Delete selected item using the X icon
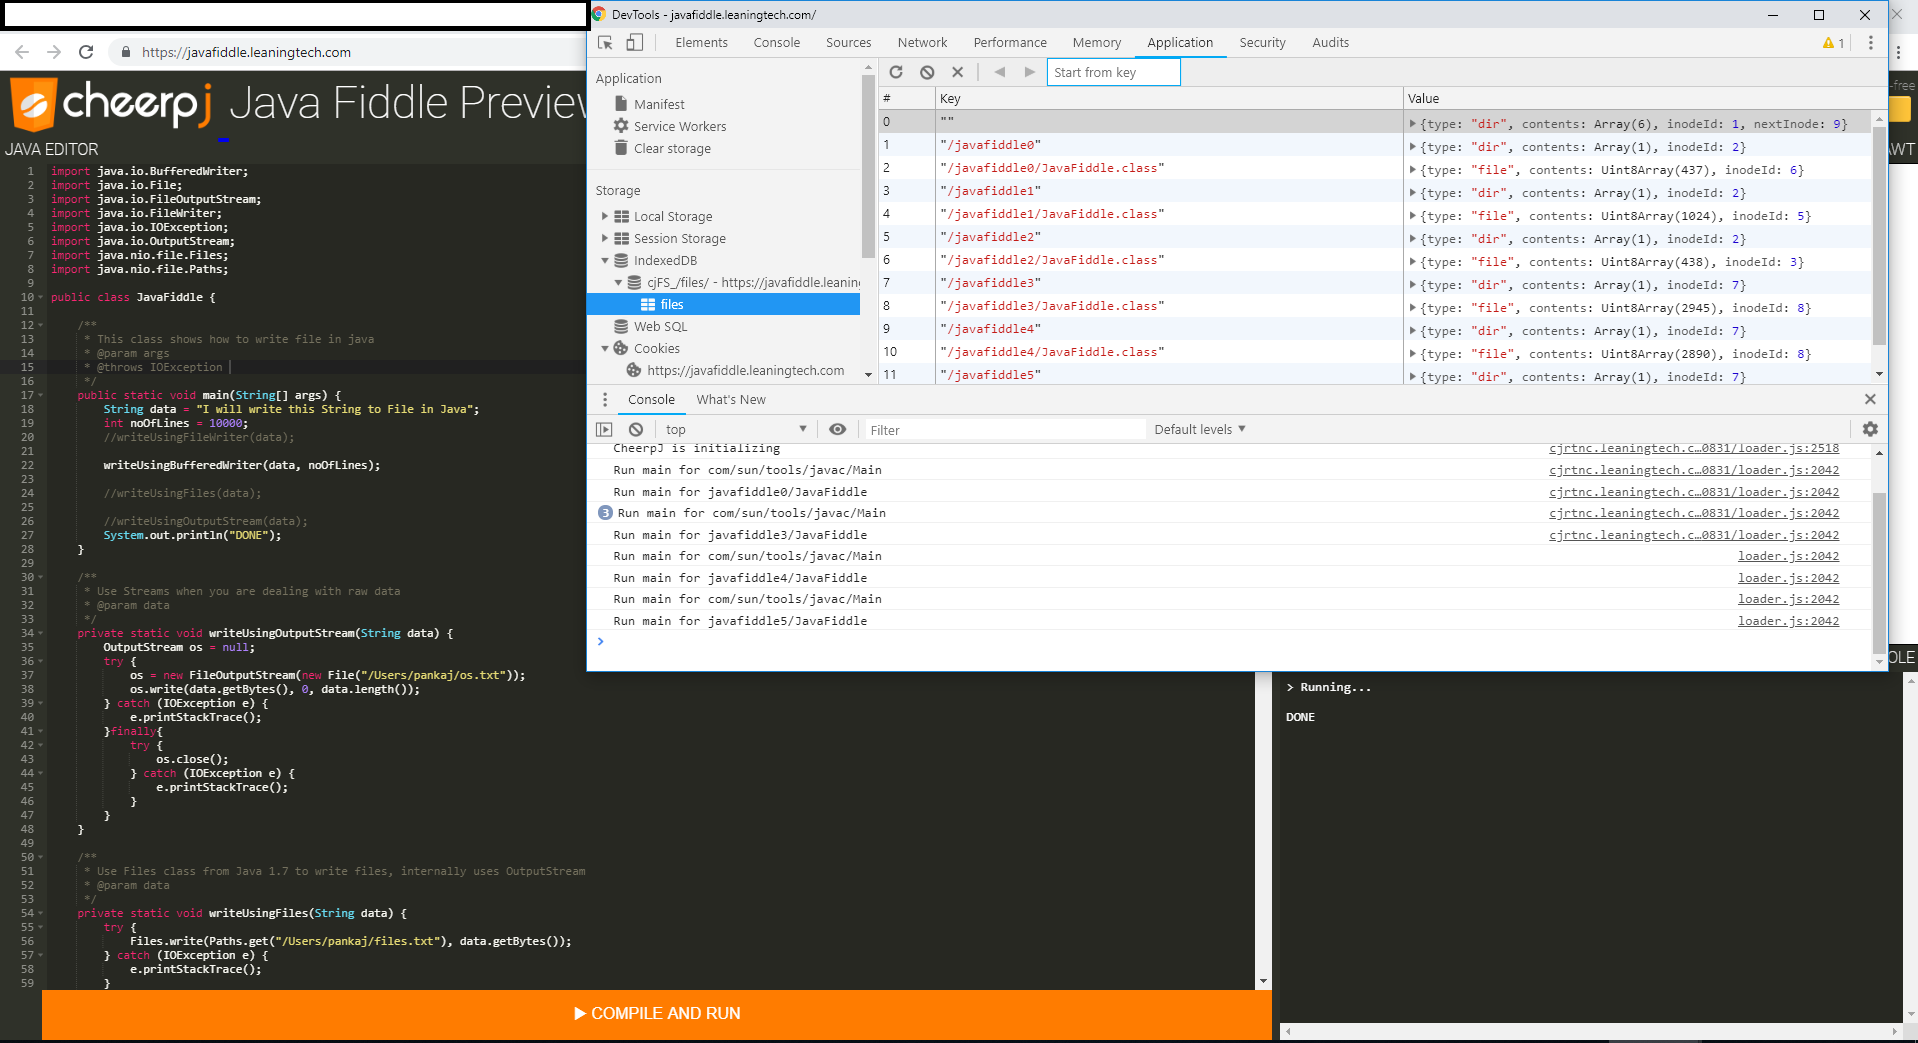Viewport: 1918px width, 1043px height. pos(957,72)
